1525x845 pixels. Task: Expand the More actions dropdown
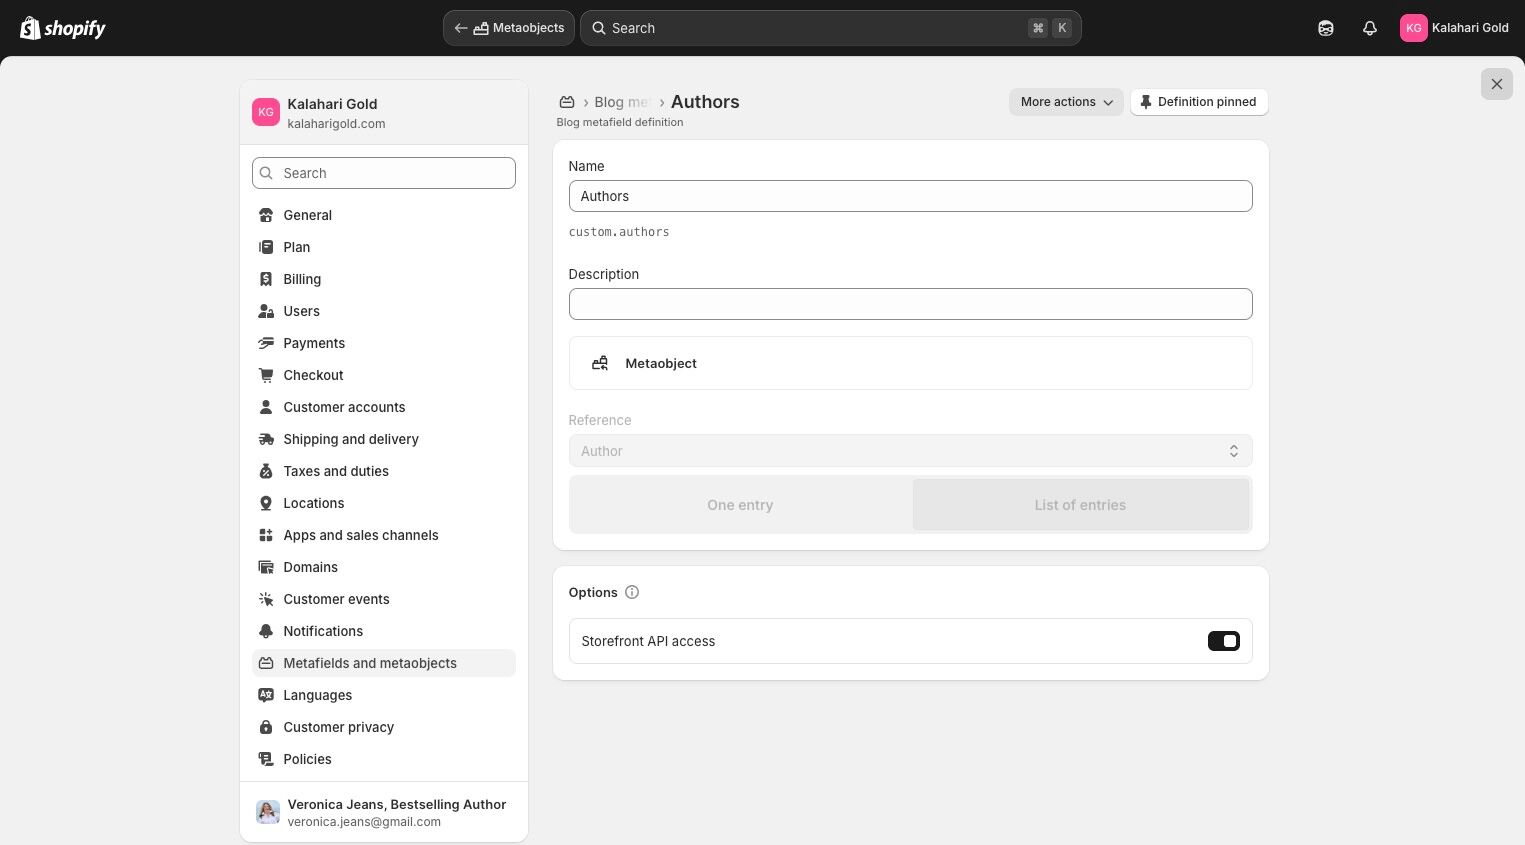point(1066,102)
